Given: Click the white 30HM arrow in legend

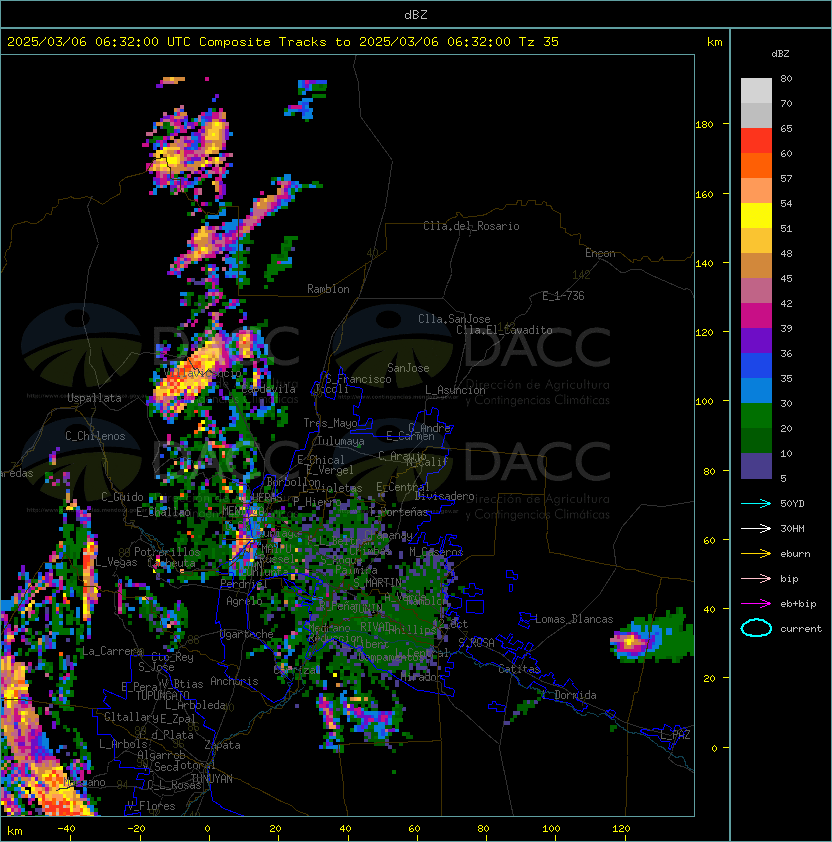Looking at the screenshot, I should [756, 528].
